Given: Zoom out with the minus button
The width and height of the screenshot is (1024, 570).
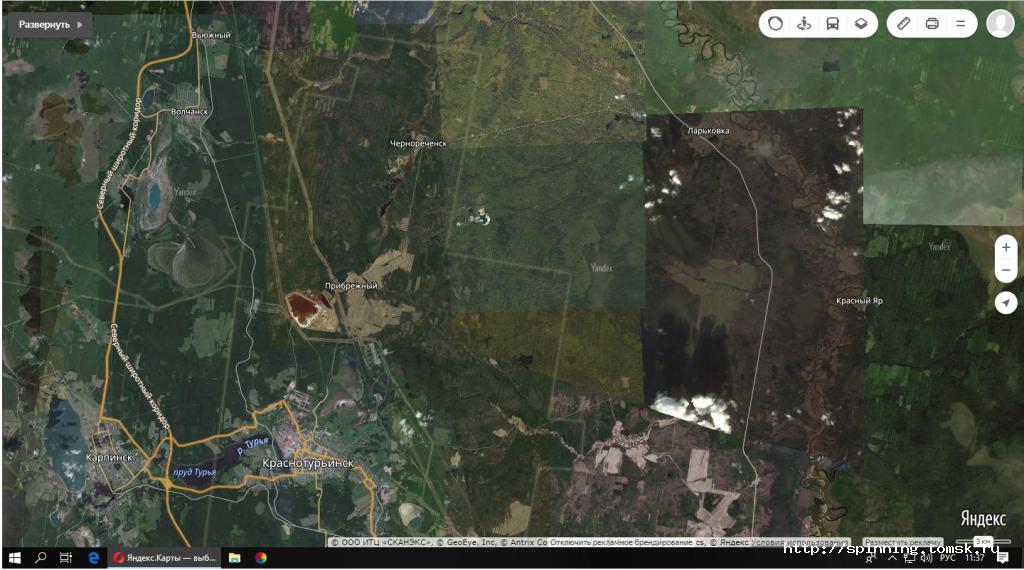Looking at the screenshot, I should 1006,271.
